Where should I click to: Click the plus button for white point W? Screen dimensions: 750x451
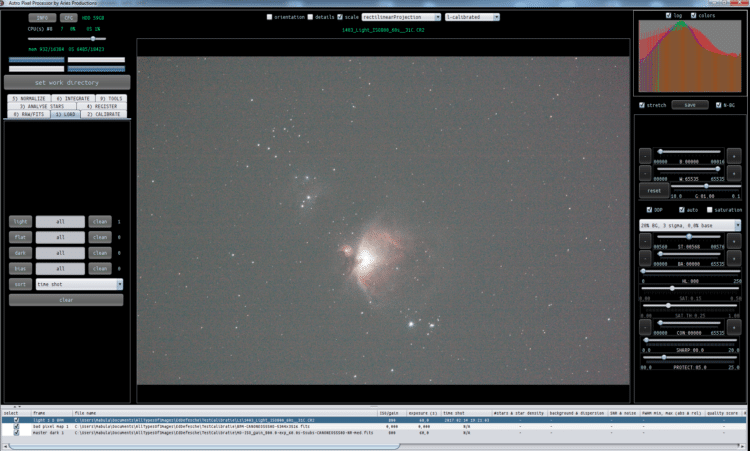click(x=734, y=173)
